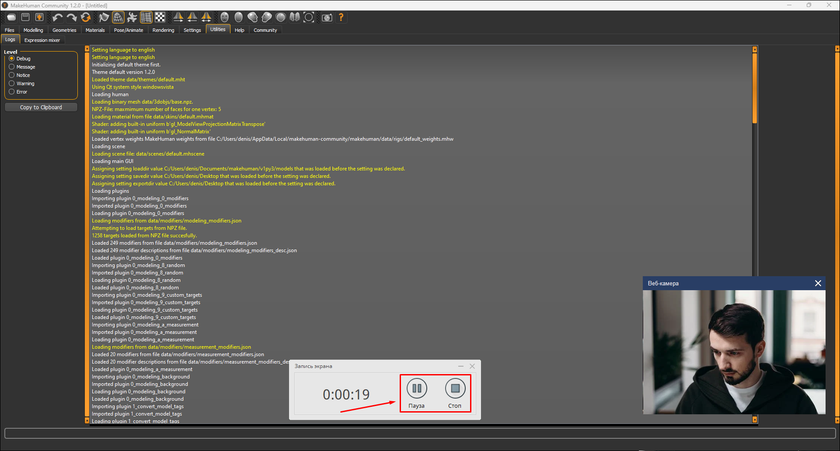The width and height of the screenshot is (840, 451).
Task: Click the log vertical scrollbar thumb
Action: [x=755, y=88]
